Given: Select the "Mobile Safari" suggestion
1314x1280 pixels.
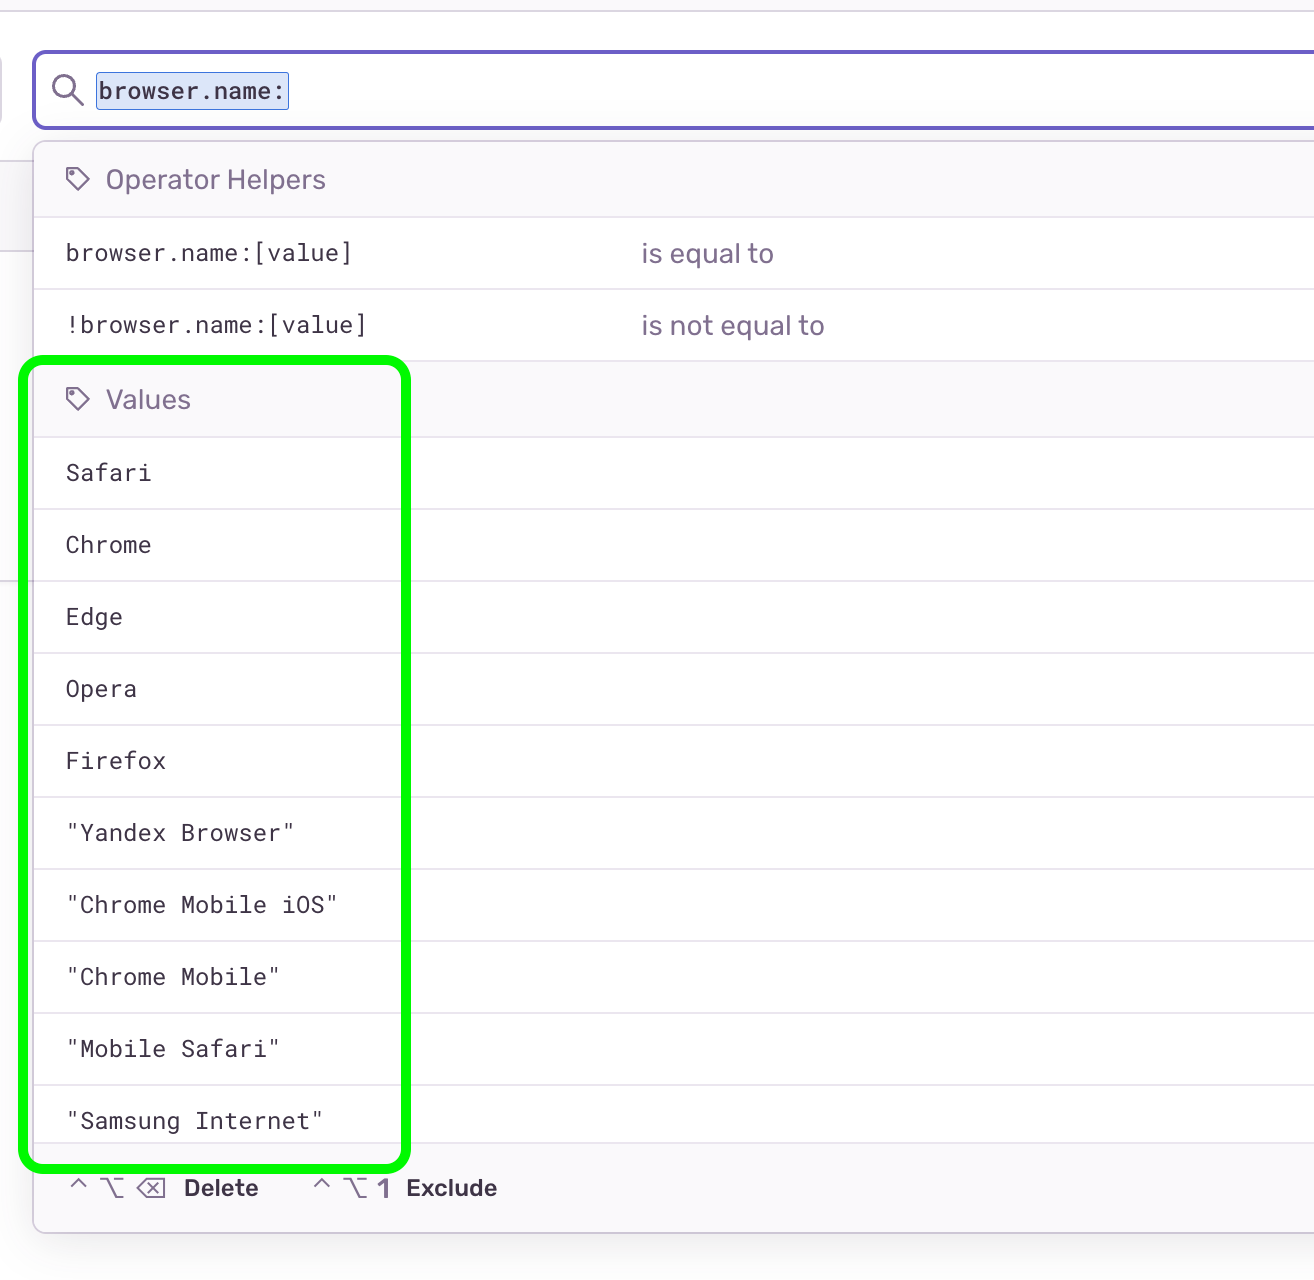Looking at the screenshot, I should [x=172, y=1048].
